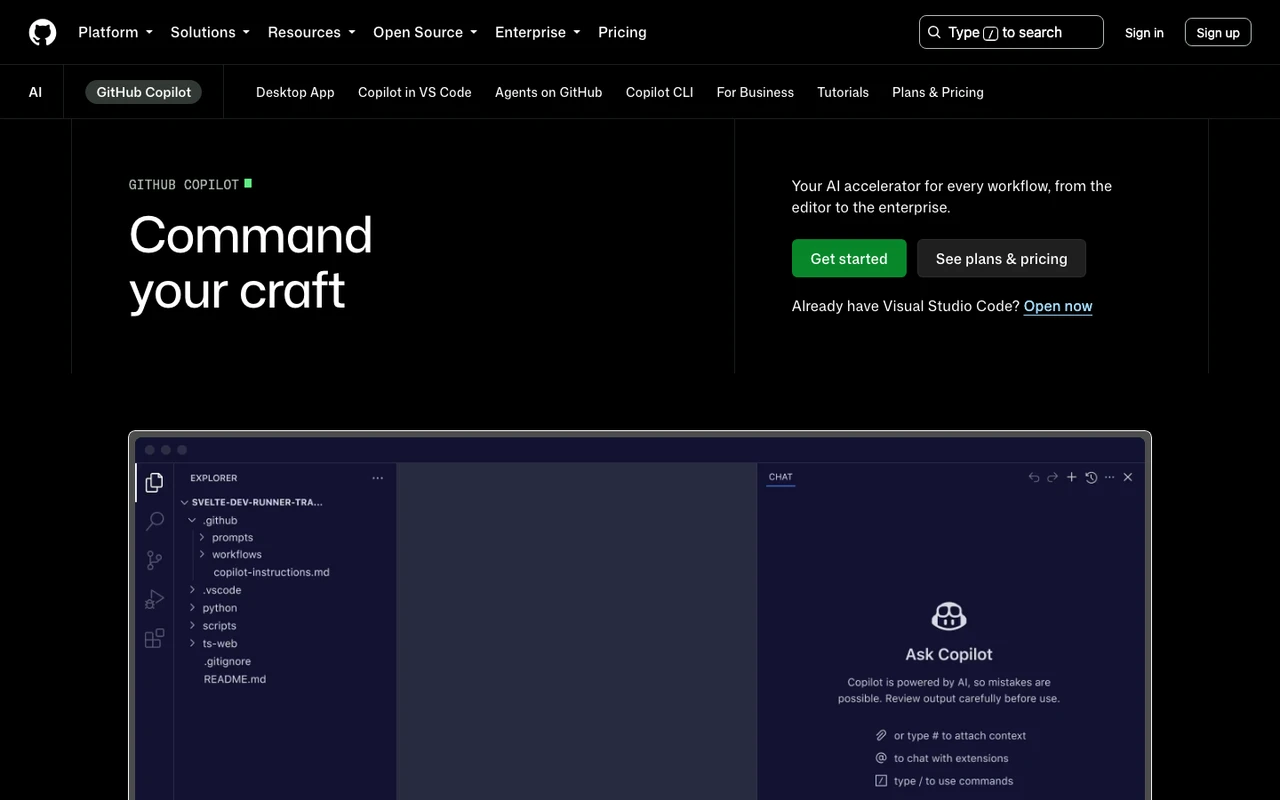Open the Resources dropdown menu

pyautogui.click(x=311, y=32)
